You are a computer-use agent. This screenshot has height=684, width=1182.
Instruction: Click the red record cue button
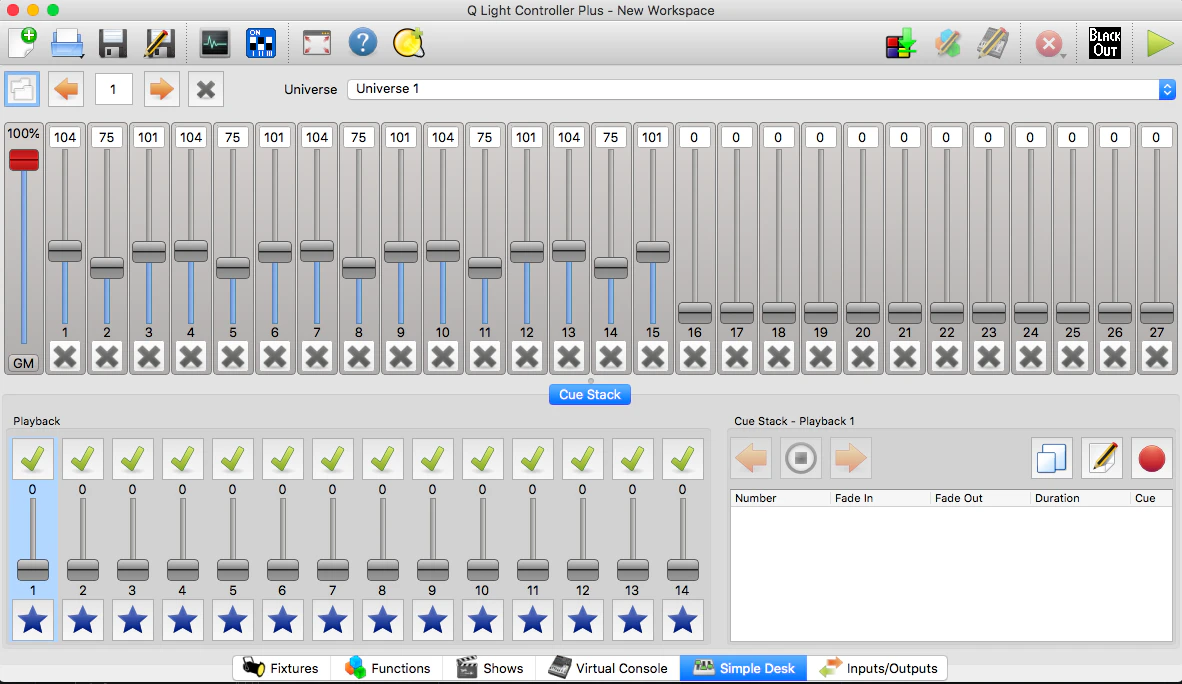[1151, 458]
